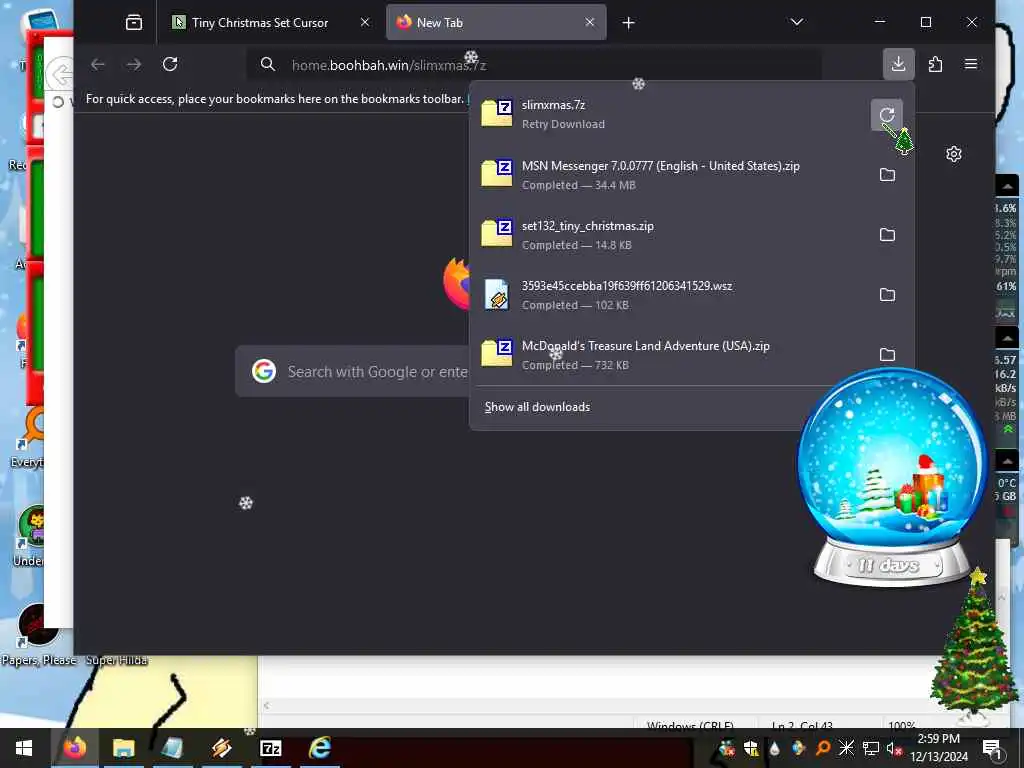This screenshot has height=768, width=1024.
Task: Open Firefox View button left of the tabs
Action: click(x=134, y=23)
